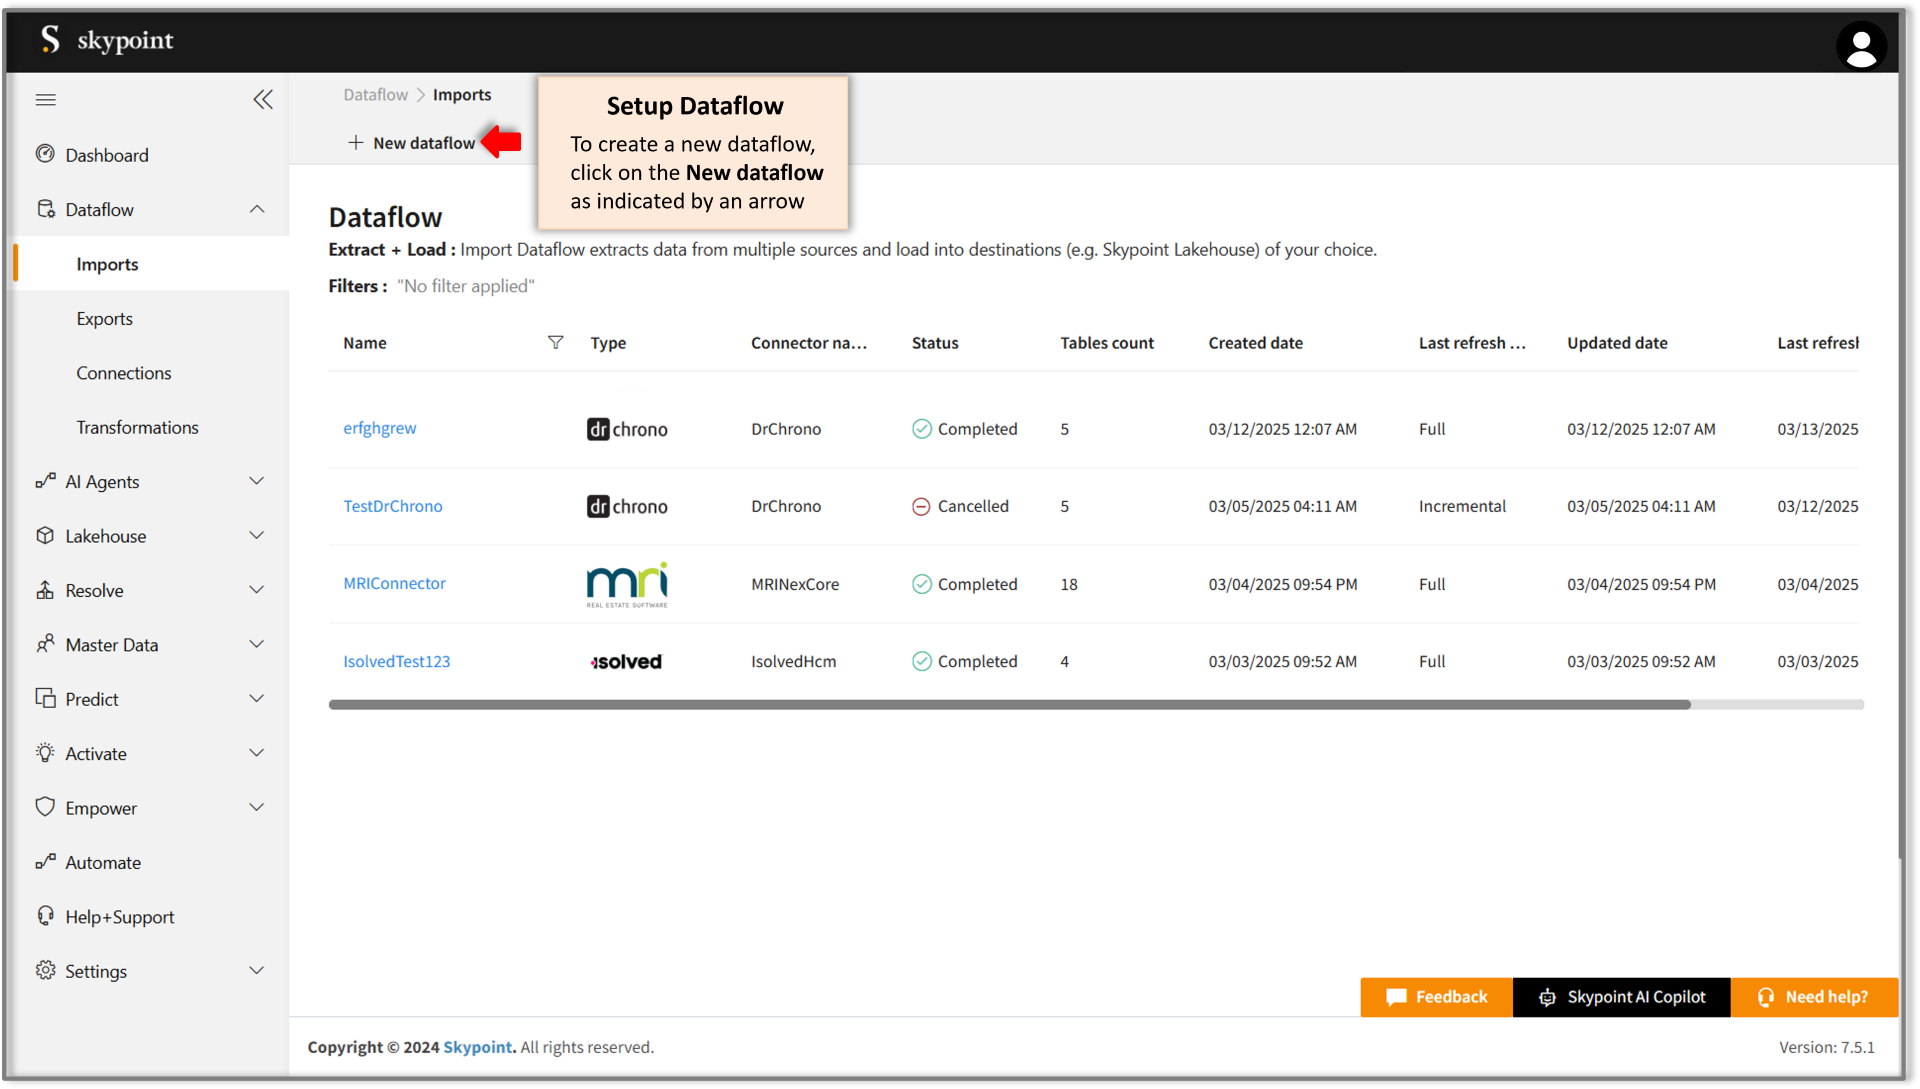Screen dimensions: 1920x1089
Task: Click the horizontal scrollbar below the table
Action: pos(1000,704)
